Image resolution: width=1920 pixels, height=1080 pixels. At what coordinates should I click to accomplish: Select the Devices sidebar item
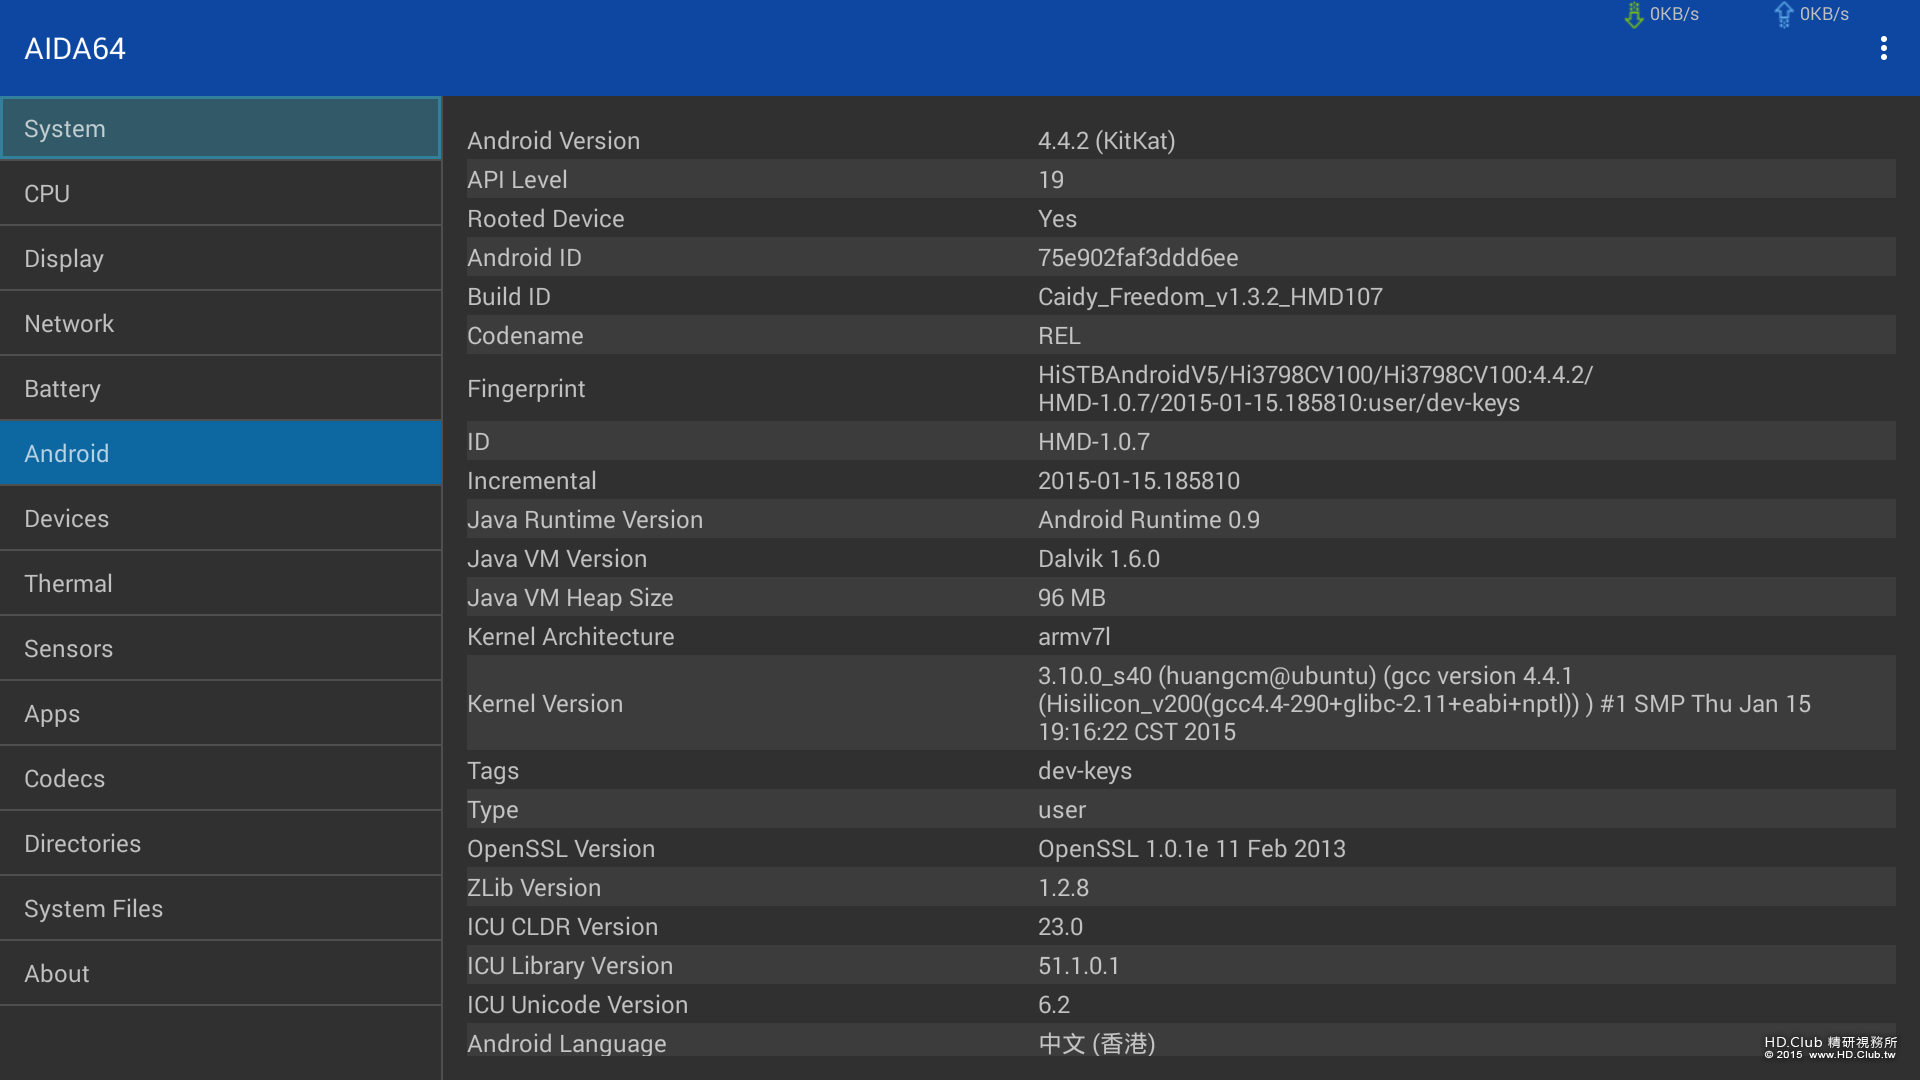(220, 518)
